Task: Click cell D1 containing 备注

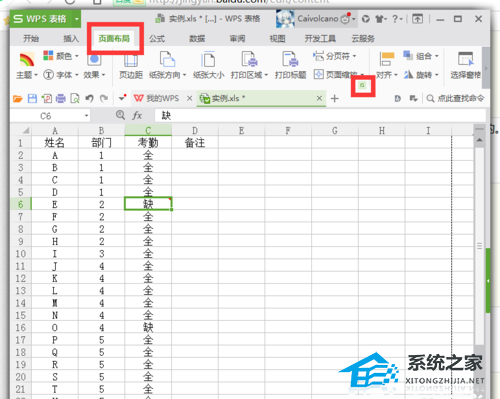Action: point(195,143)
